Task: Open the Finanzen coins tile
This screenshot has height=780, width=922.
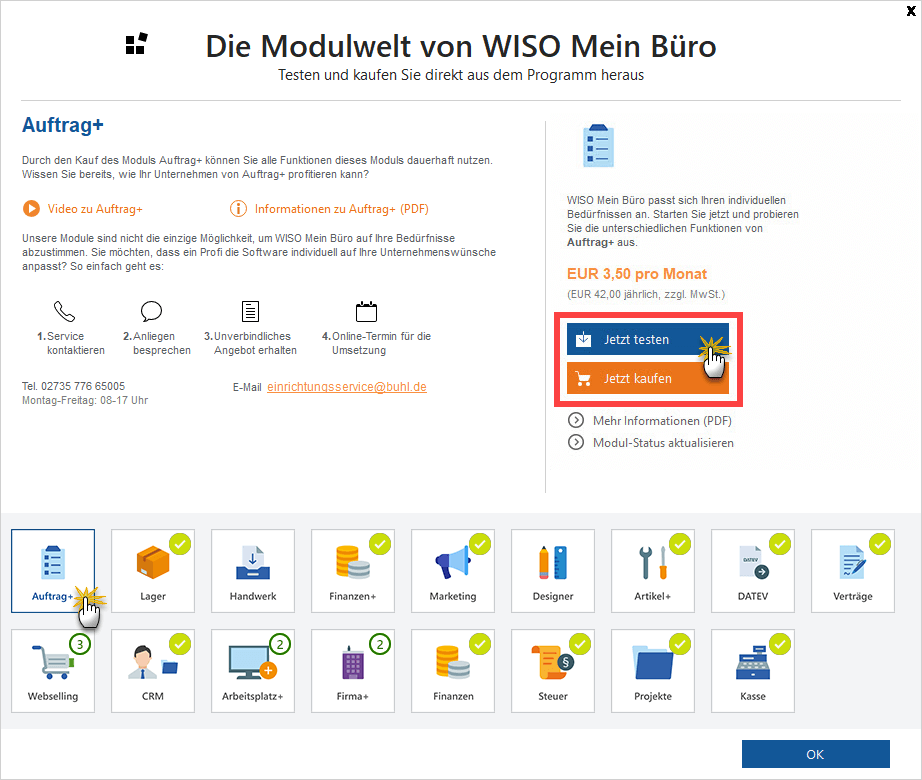Action: point(453,671)
